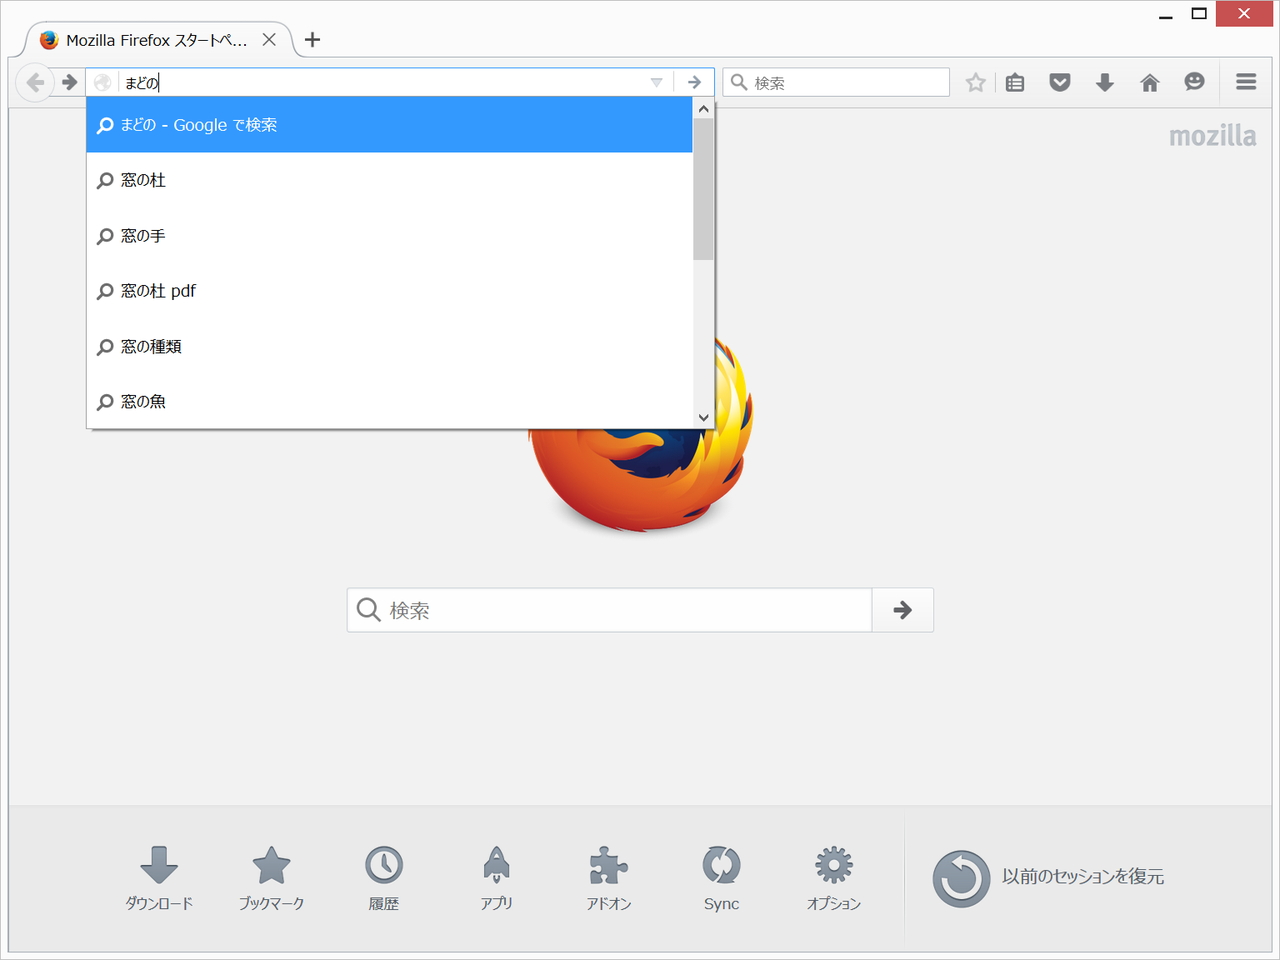Open the オプション gear icon
This screenshot has height=960, width=1280.
point(832,863)
